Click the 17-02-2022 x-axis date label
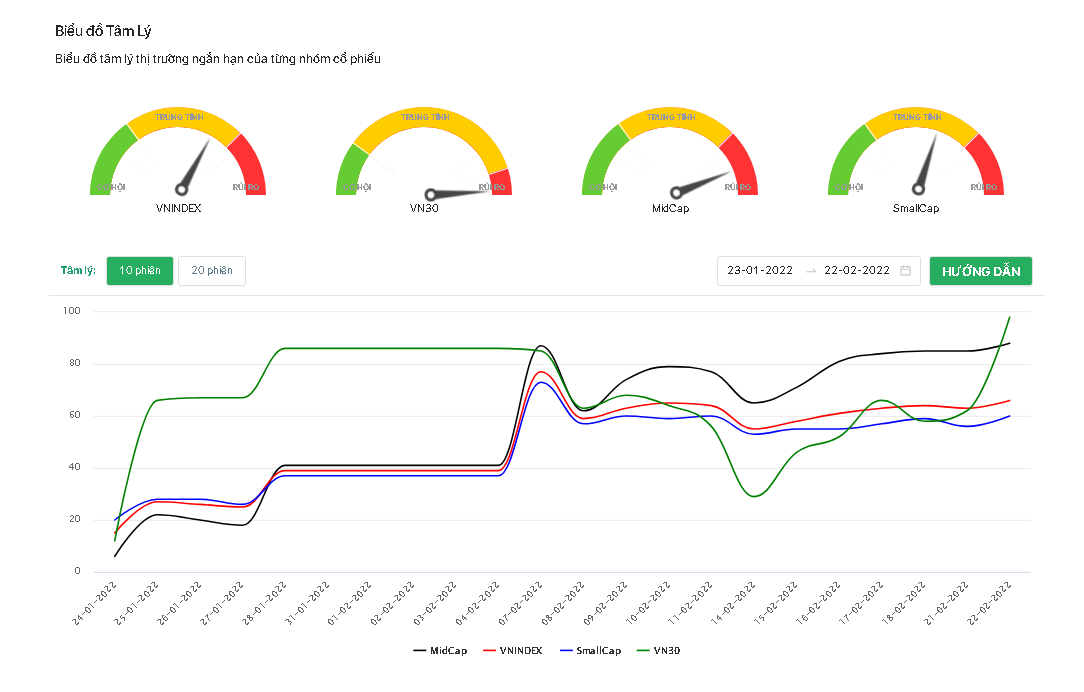 863,603
